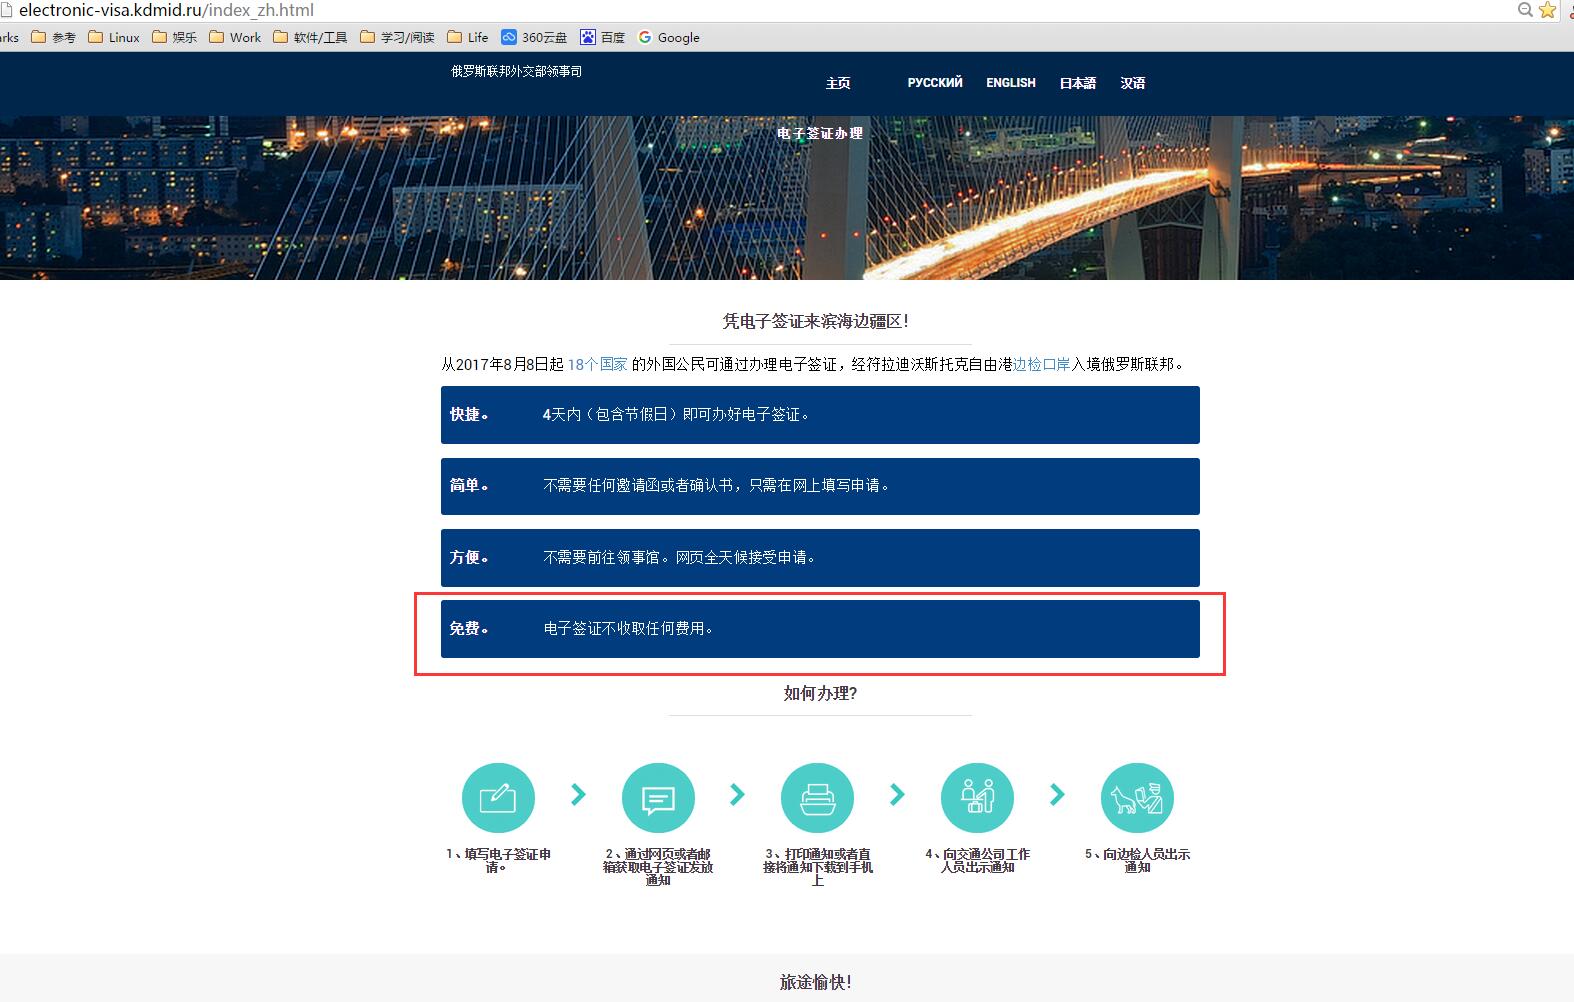Click the 方便 info panel
Viewport: 1574px width, 1002px height.
click(x=820, y=558)
